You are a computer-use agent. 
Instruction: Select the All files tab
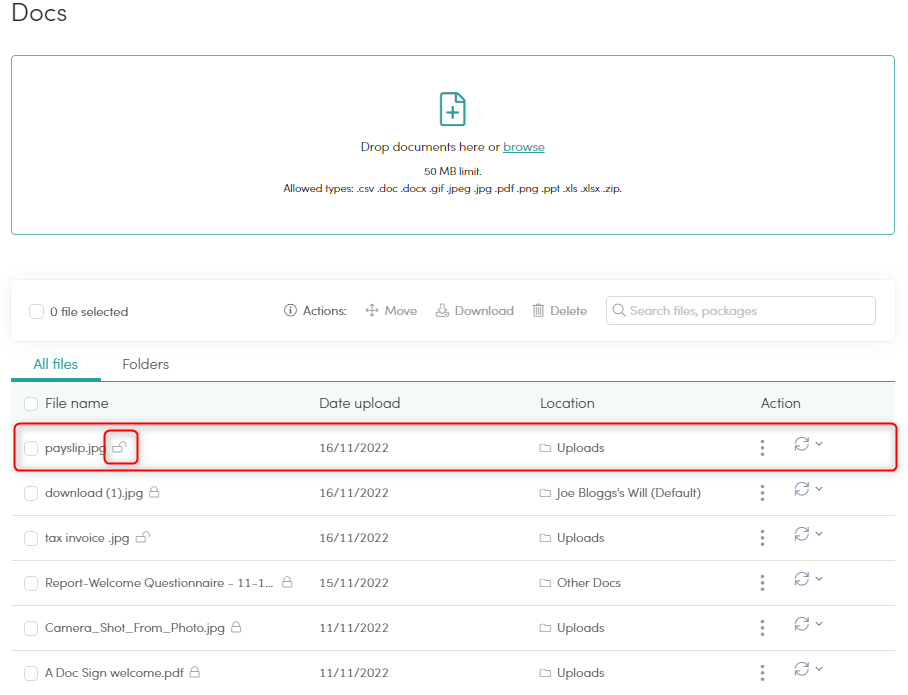55,364
